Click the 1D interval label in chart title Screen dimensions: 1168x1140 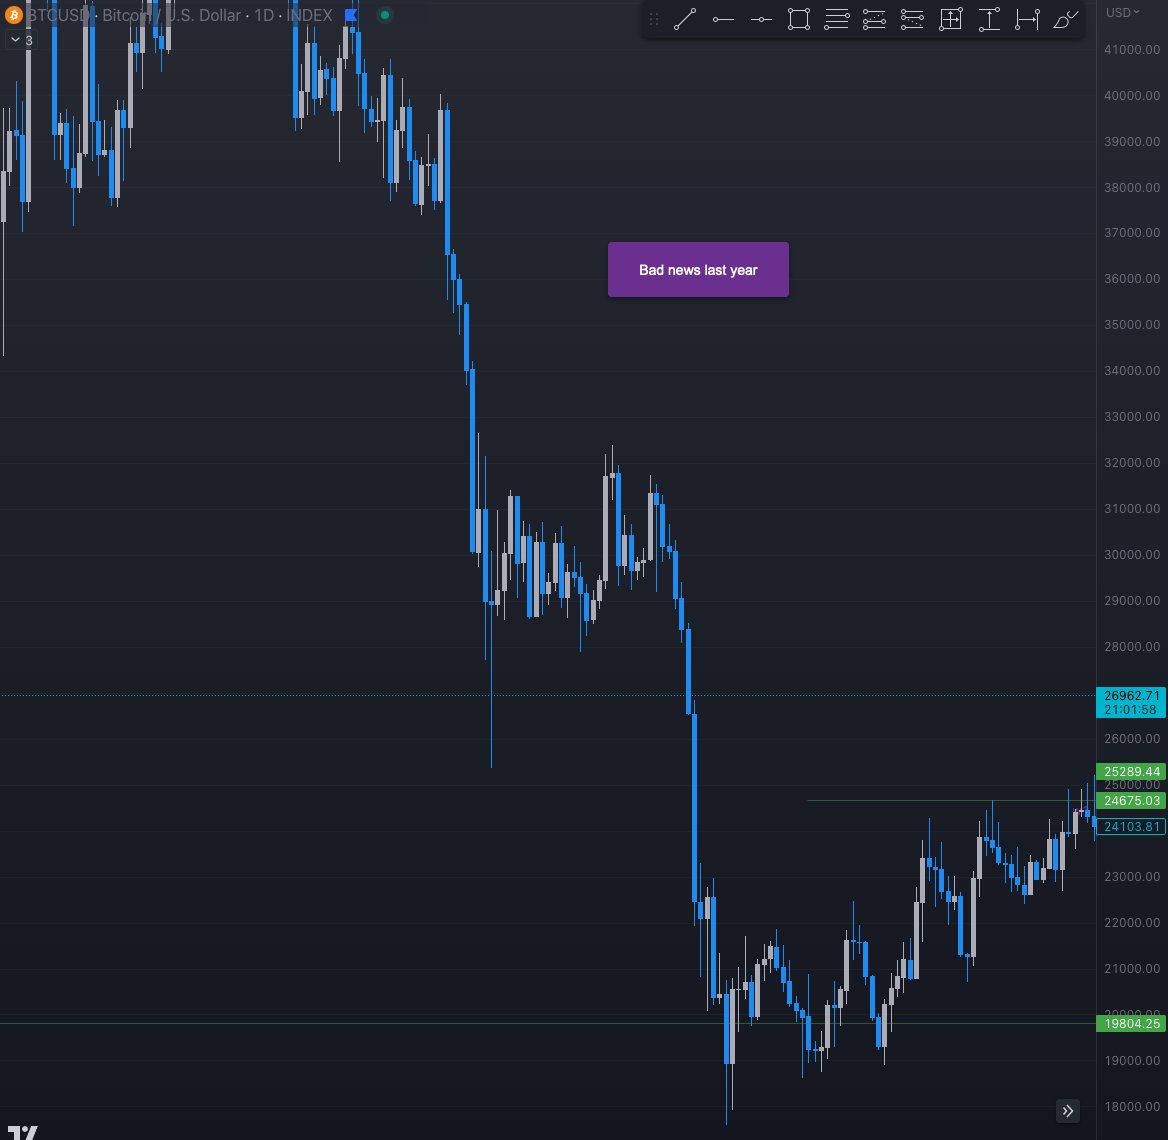[264, 15]
